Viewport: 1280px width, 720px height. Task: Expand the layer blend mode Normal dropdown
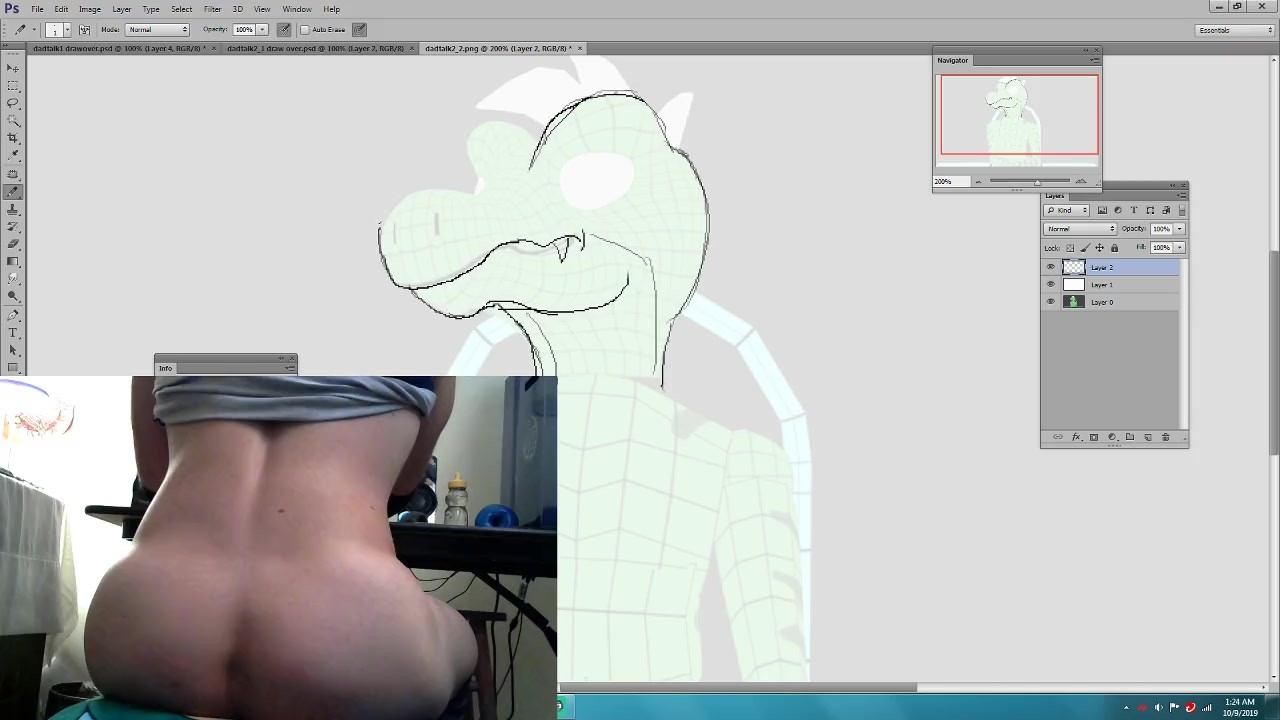click(x=1080, y=229)
